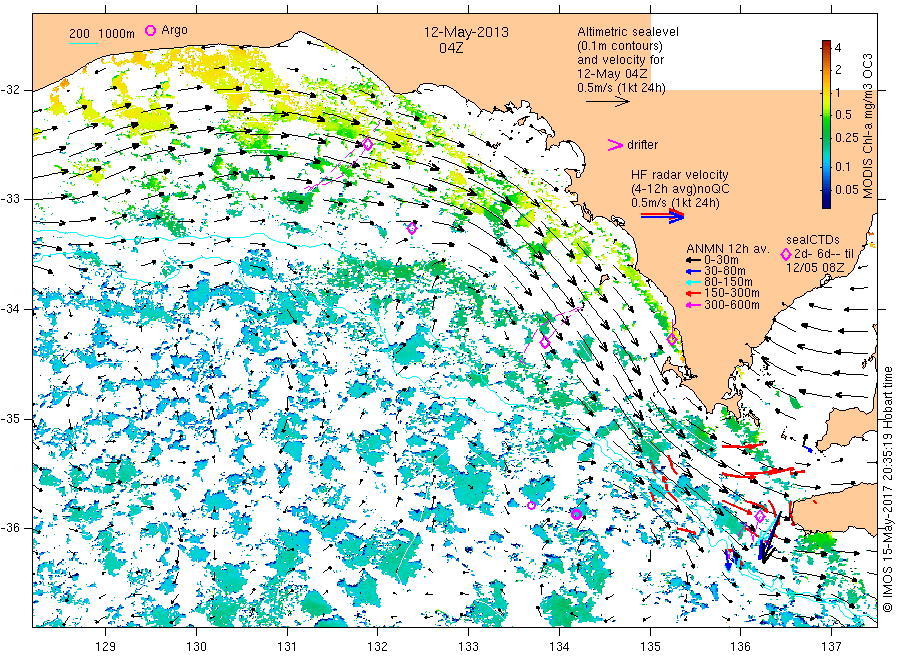Click the filled Argo circle near 36S 134.2E

(576, 514)
